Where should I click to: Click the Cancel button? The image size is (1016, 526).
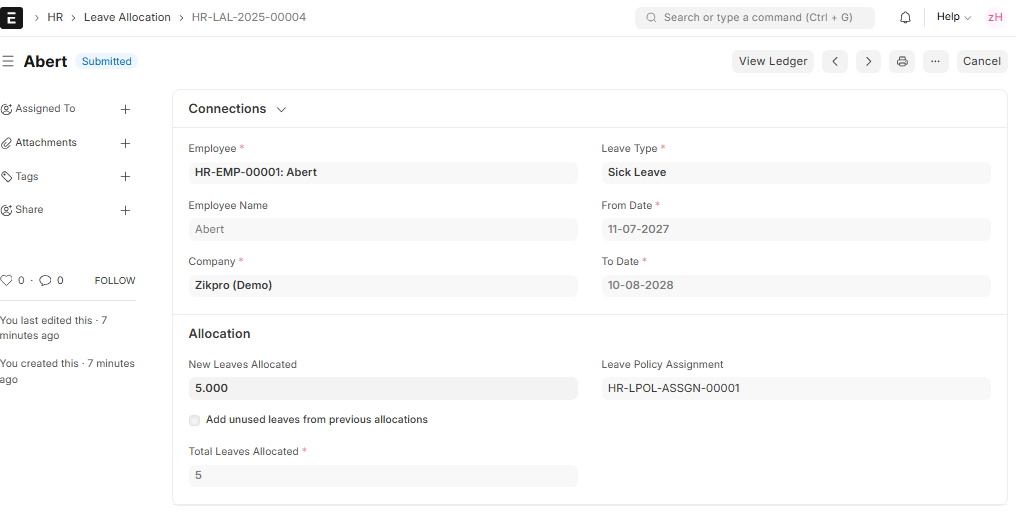(x=982, y=62)
